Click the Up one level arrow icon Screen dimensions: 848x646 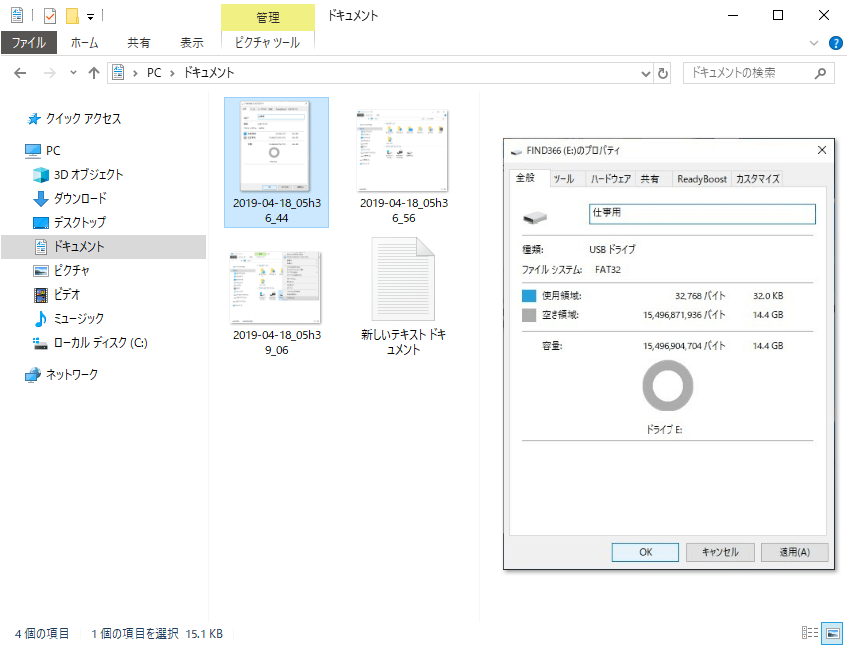[x=94, y=73]
